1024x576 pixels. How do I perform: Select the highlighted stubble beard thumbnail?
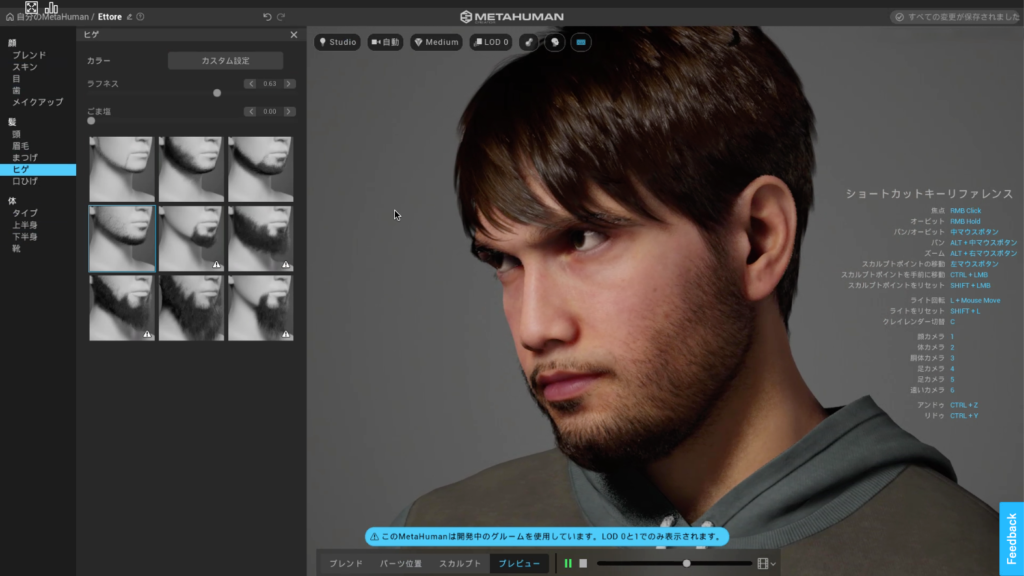click(122, 238)
